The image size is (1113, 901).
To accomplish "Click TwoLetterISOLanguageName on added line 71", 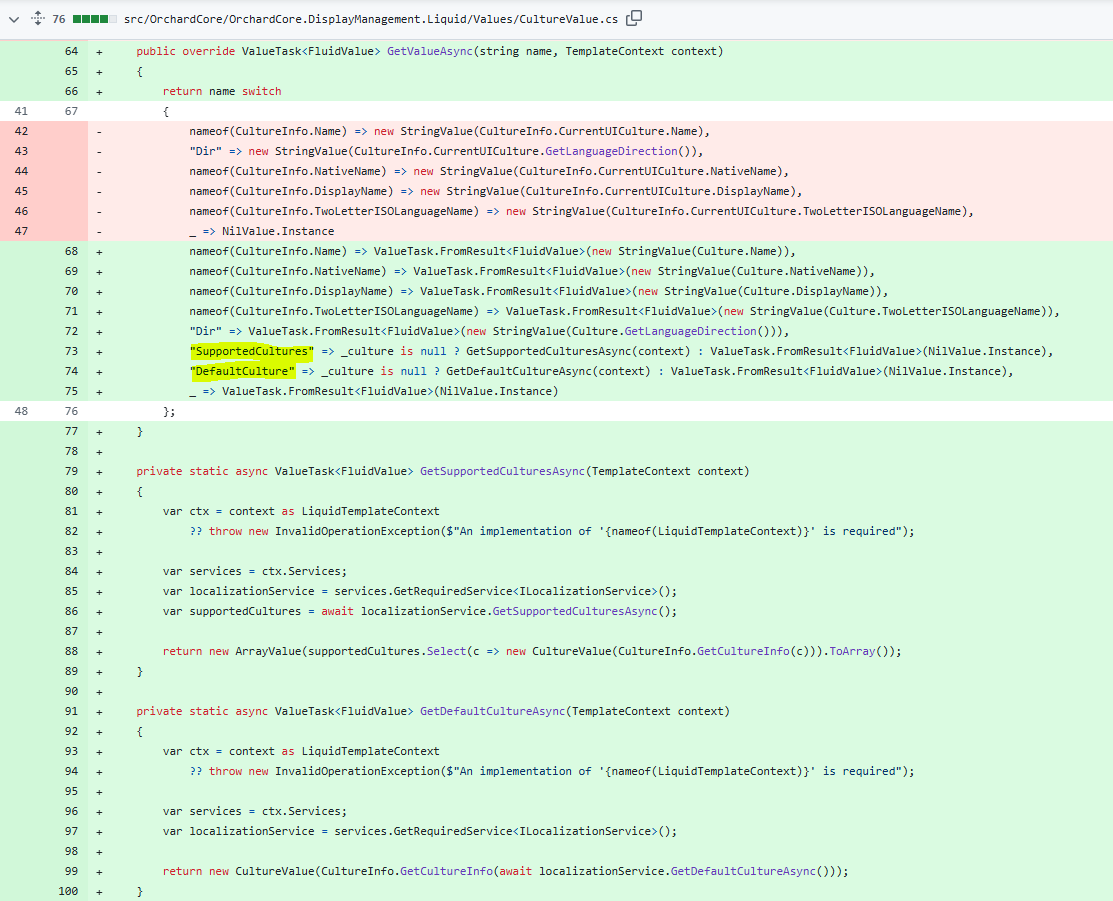I will point(961,311).
